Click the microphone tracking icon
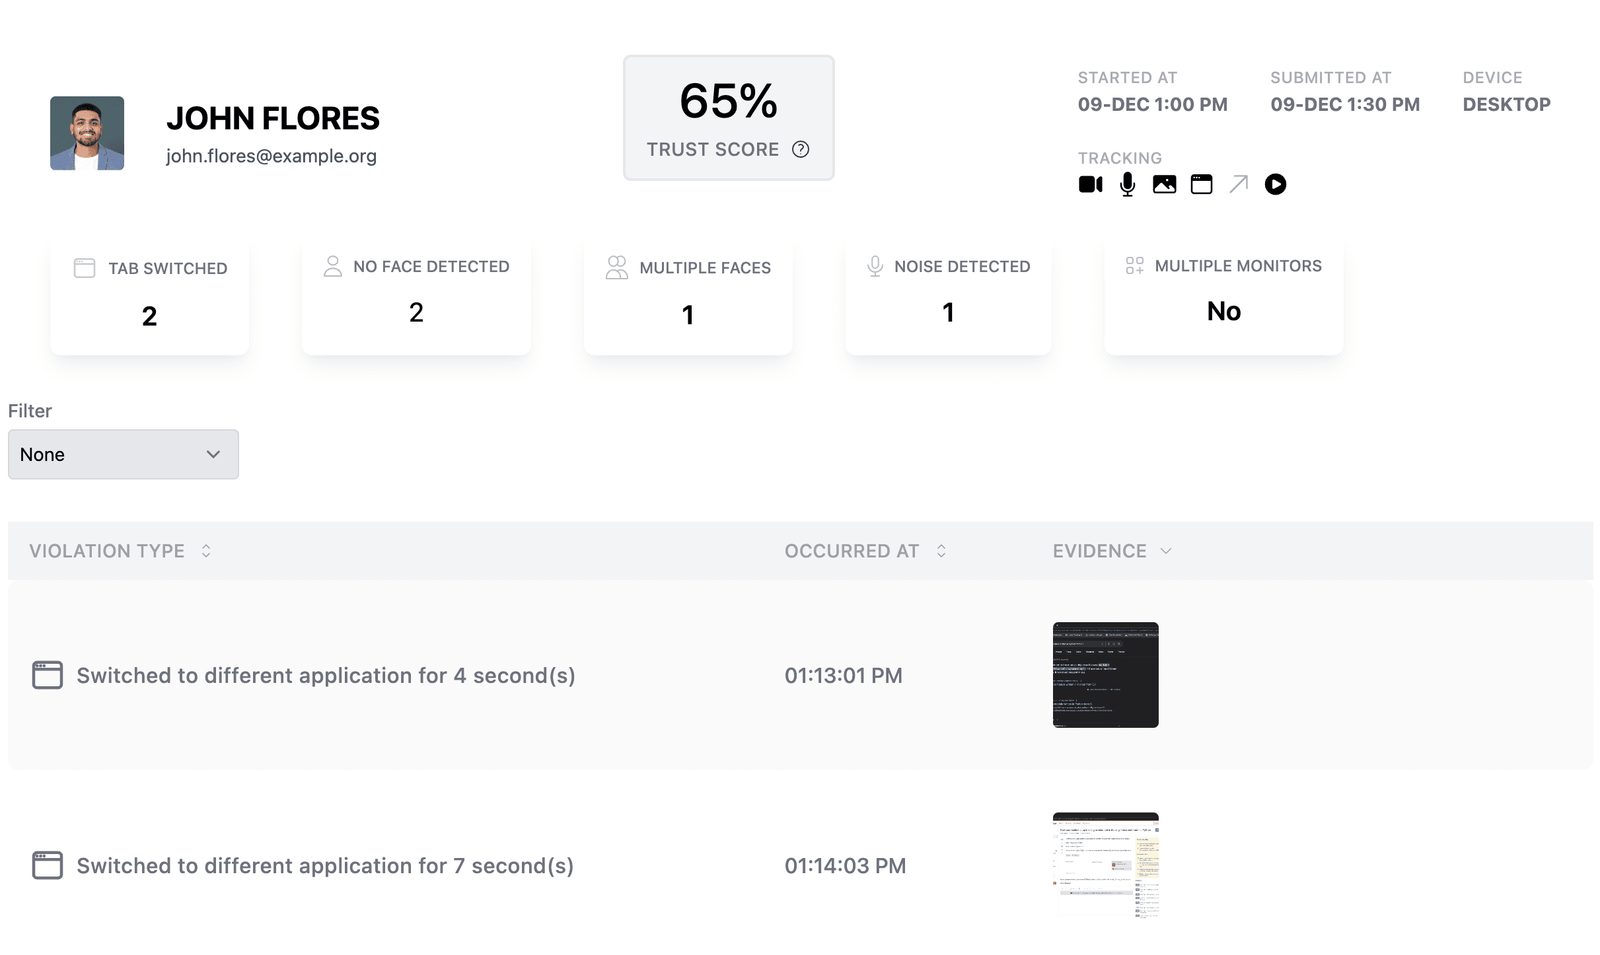 1127,184
